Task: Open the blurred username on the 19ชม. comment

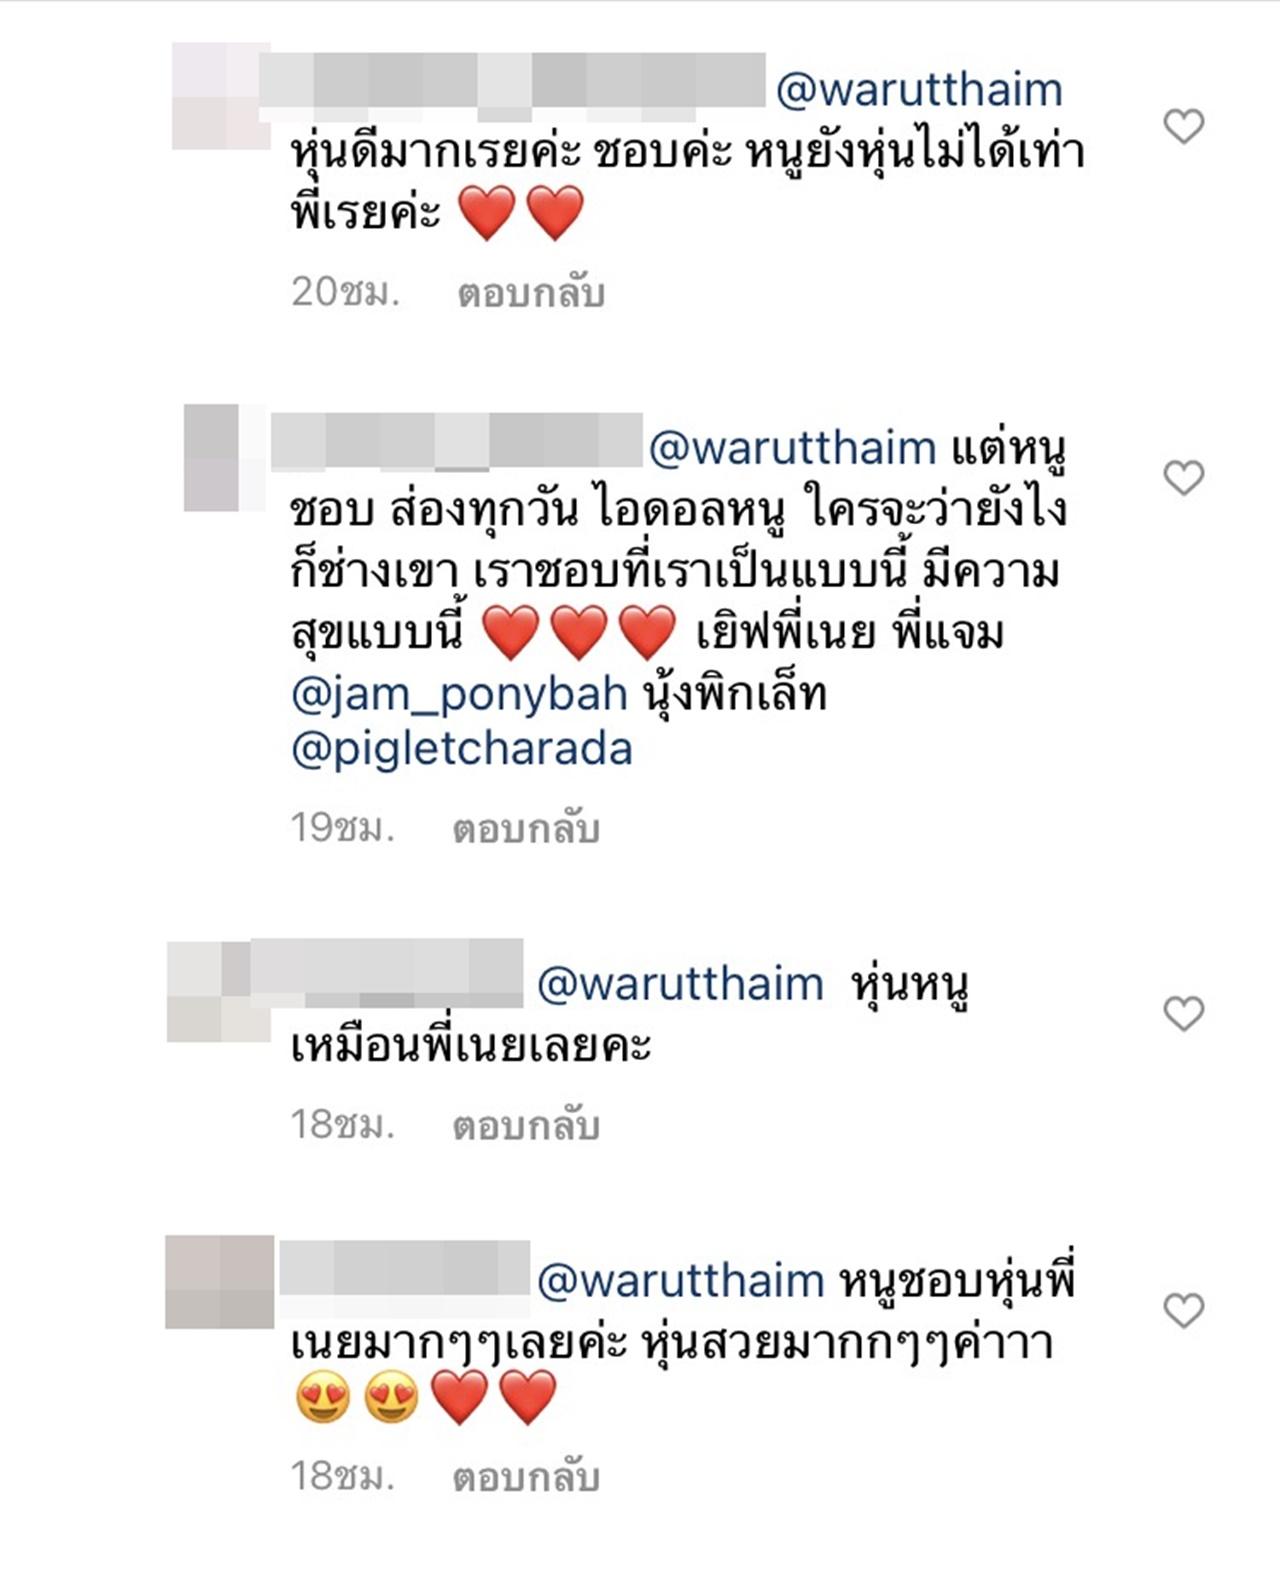Action: (456, 439)
